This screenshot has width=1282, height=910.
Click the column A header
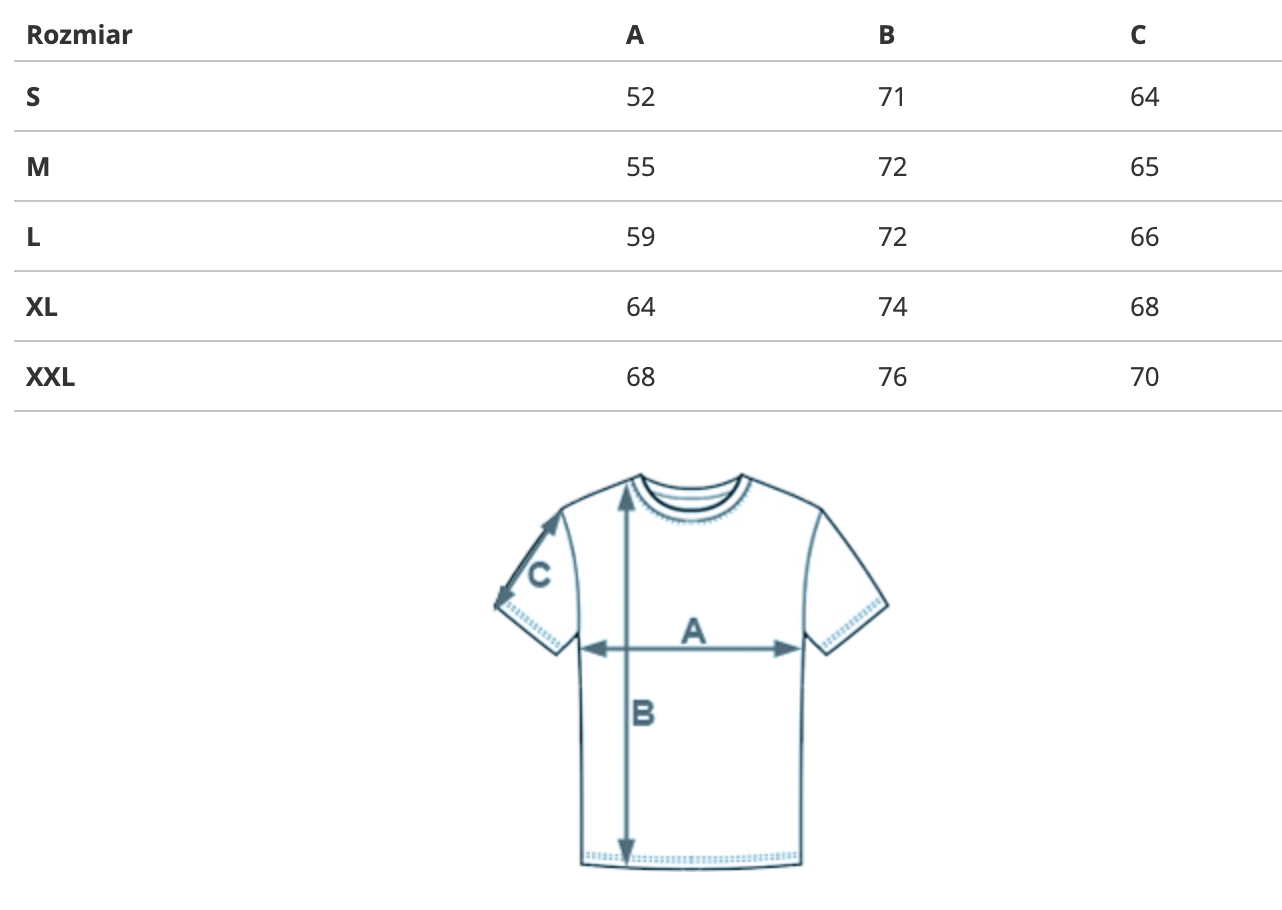click(x=635, y=36)
